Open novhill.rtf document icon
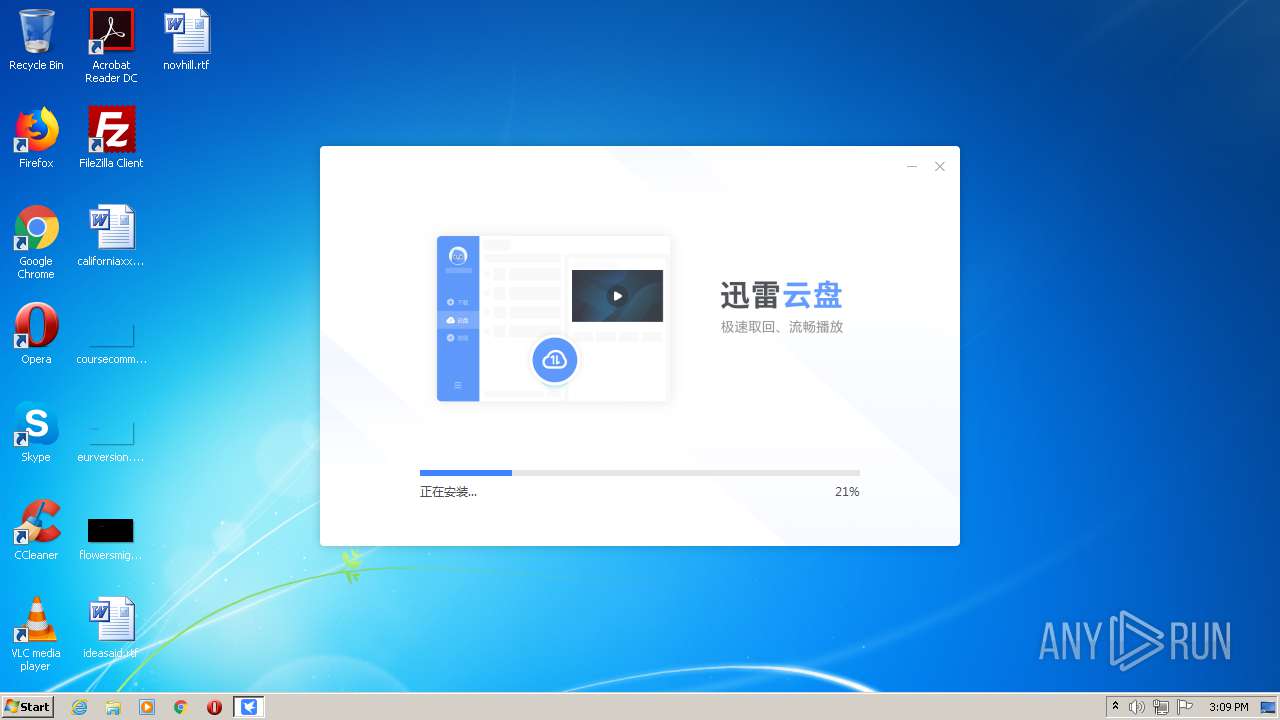Image resolution: width=1280 pixels, height=720 pixels. (x=186, y=40)
